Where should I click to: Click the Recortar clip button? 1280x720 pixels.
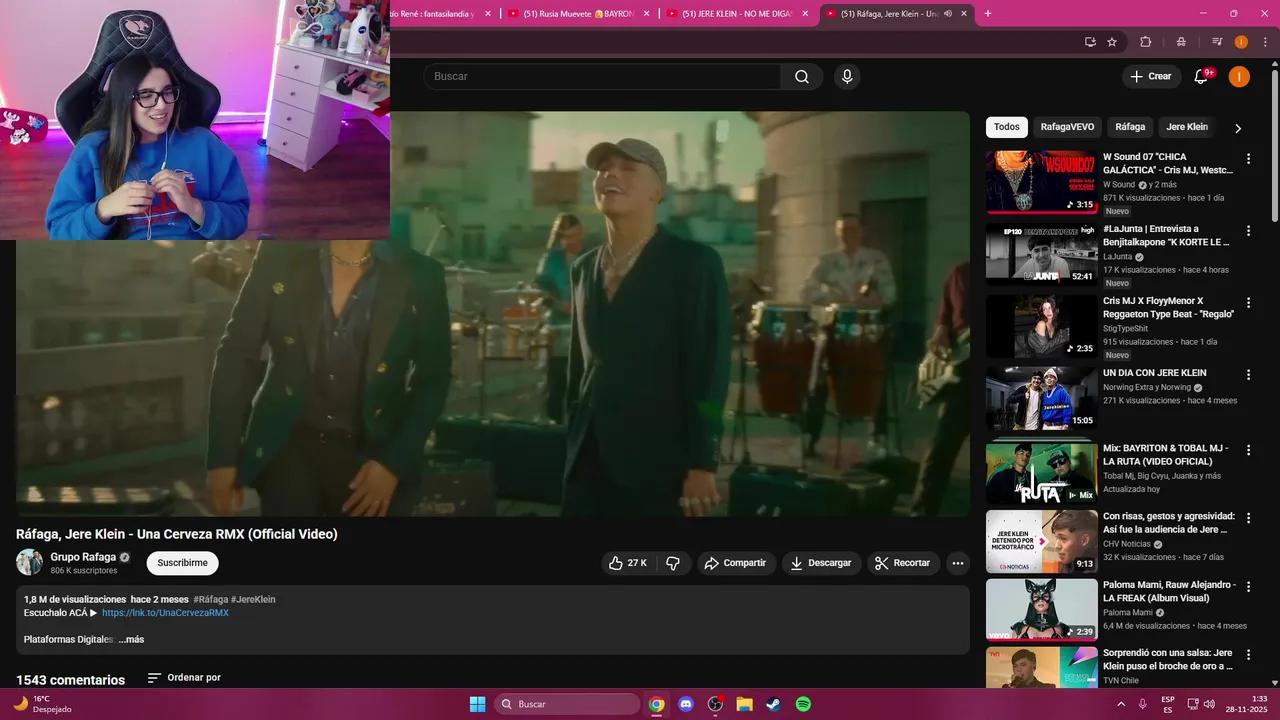[x=903, y=563]
